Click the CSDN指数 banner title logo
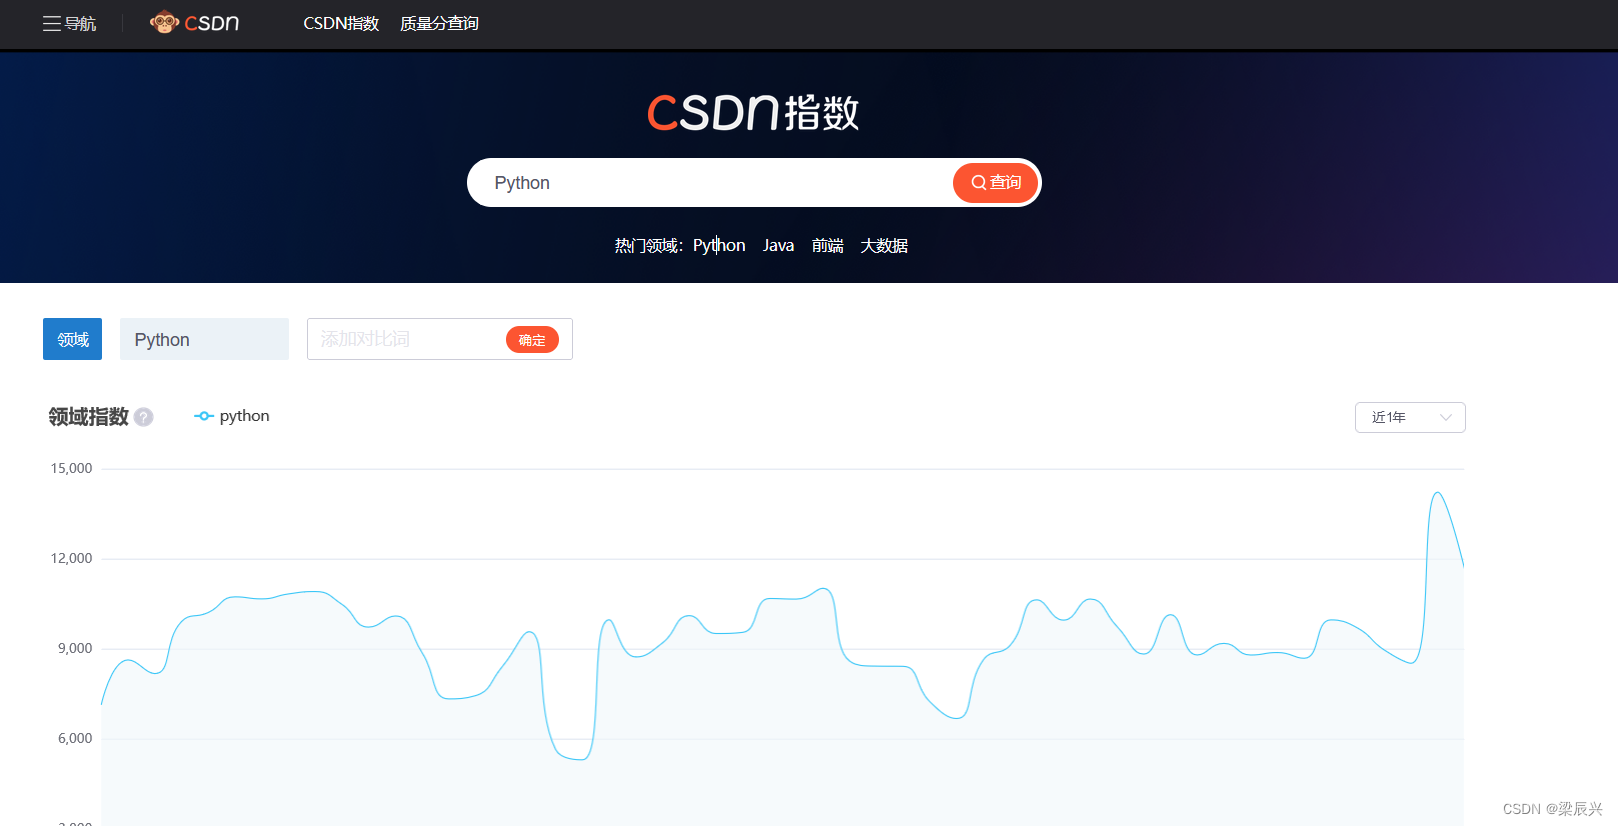Image resolution: width=1618 pixels, height=826 pixels. [753, 112]
